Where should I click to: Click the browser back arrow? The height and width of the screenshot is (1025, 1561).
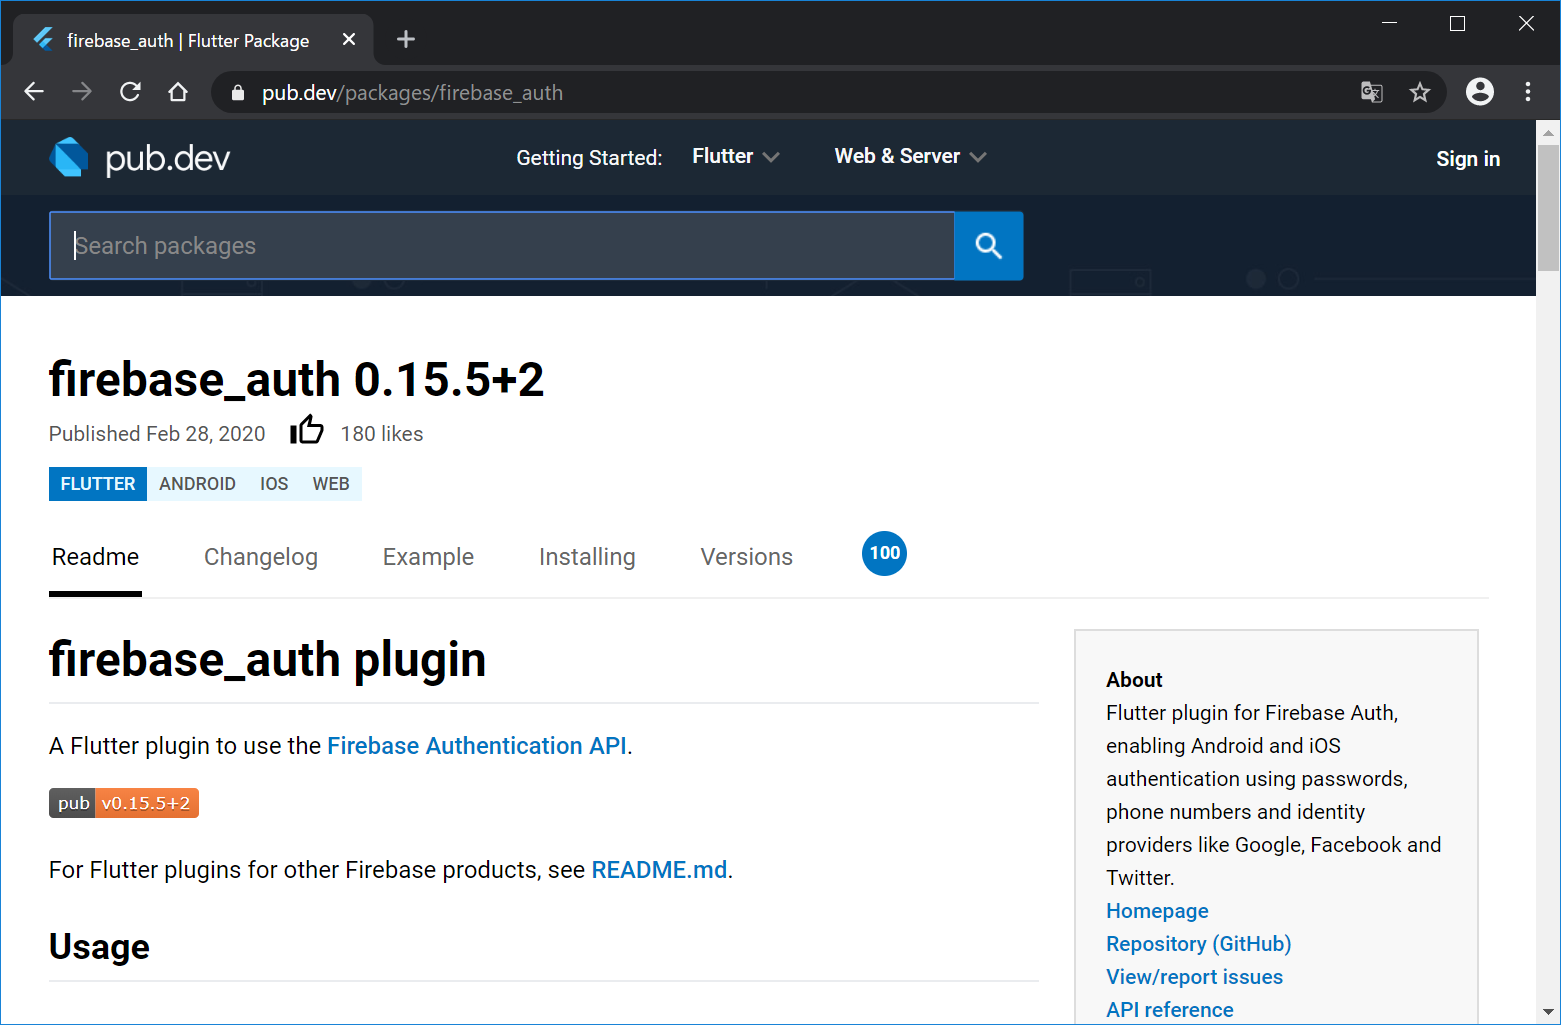tap(34, 92)
